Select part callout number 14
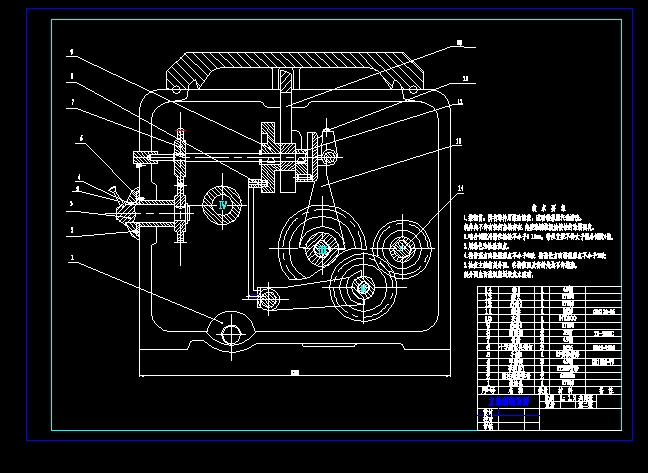The image size is (648, 473). click(460, 188)
